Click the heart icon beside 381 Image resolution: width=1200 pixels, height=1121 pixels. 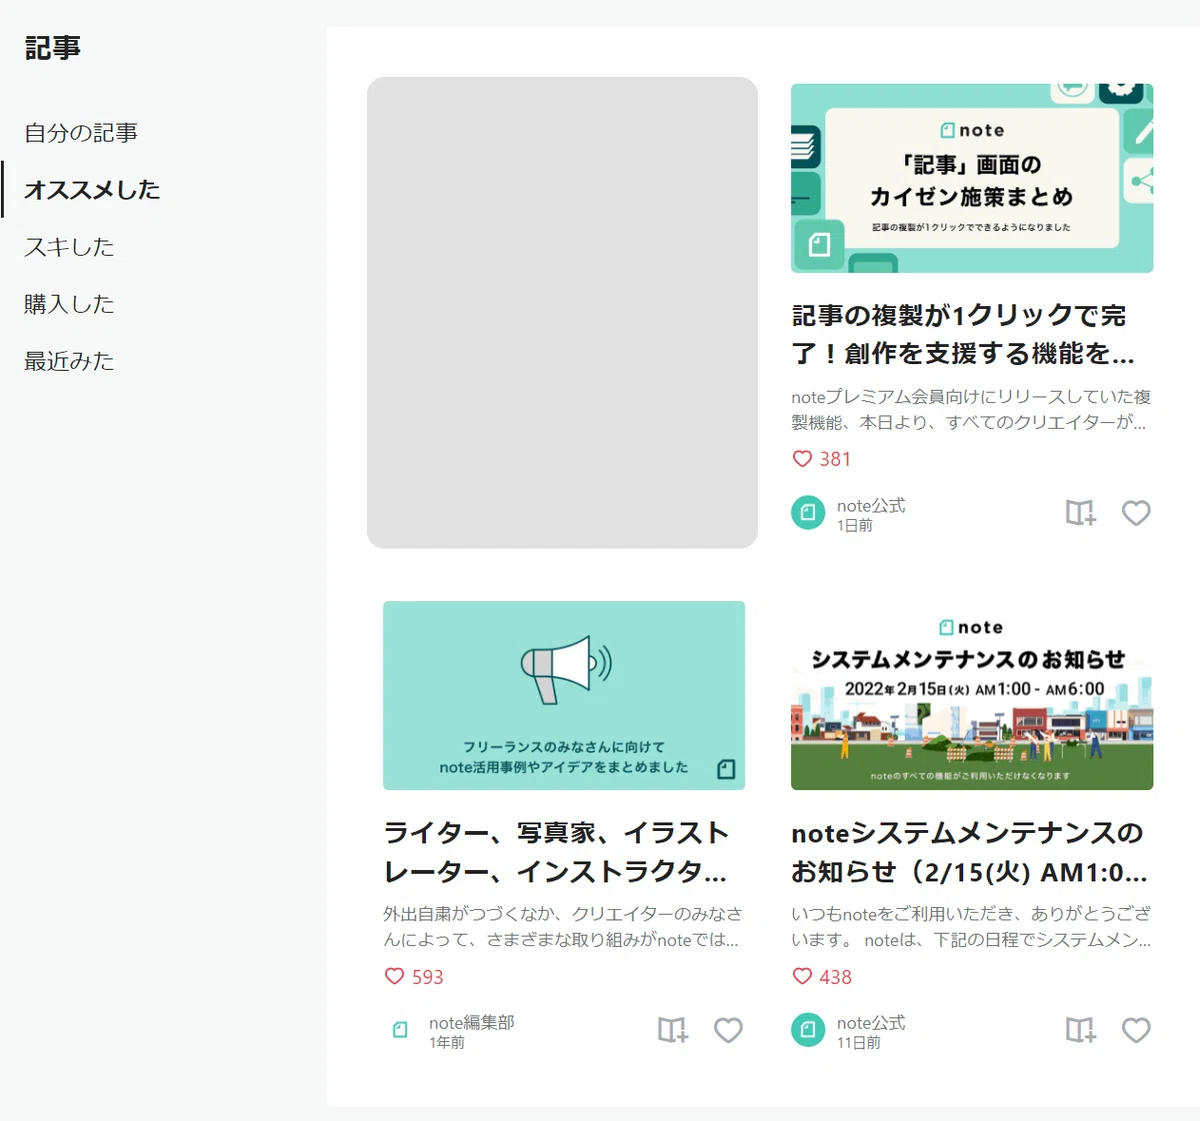pyautogui.click(x=802, y=459)
